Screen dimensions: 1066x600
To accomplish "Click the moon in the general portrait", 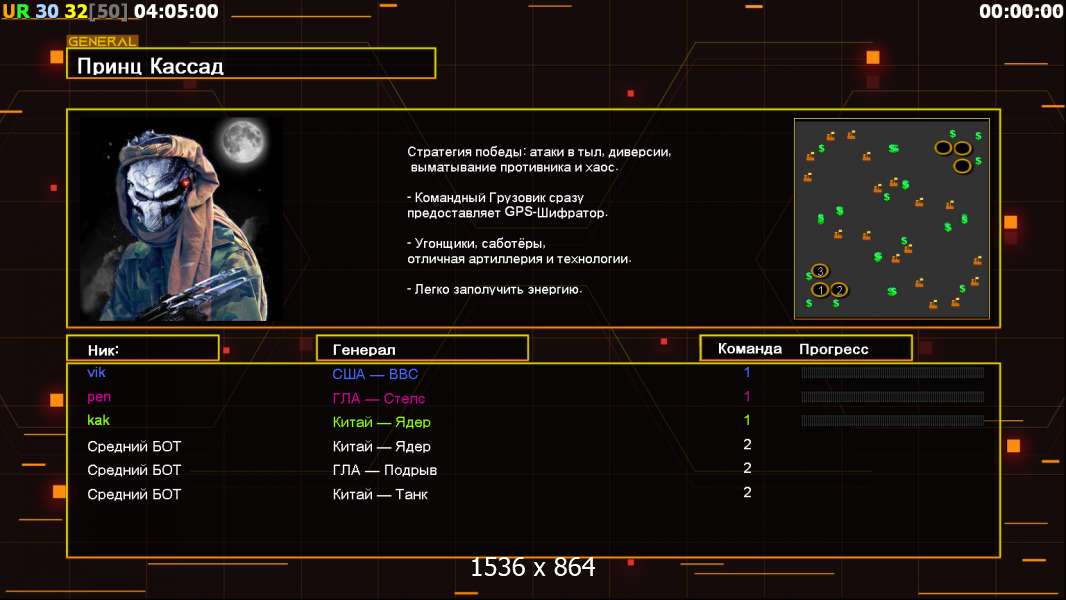I will tap(243, 141).
